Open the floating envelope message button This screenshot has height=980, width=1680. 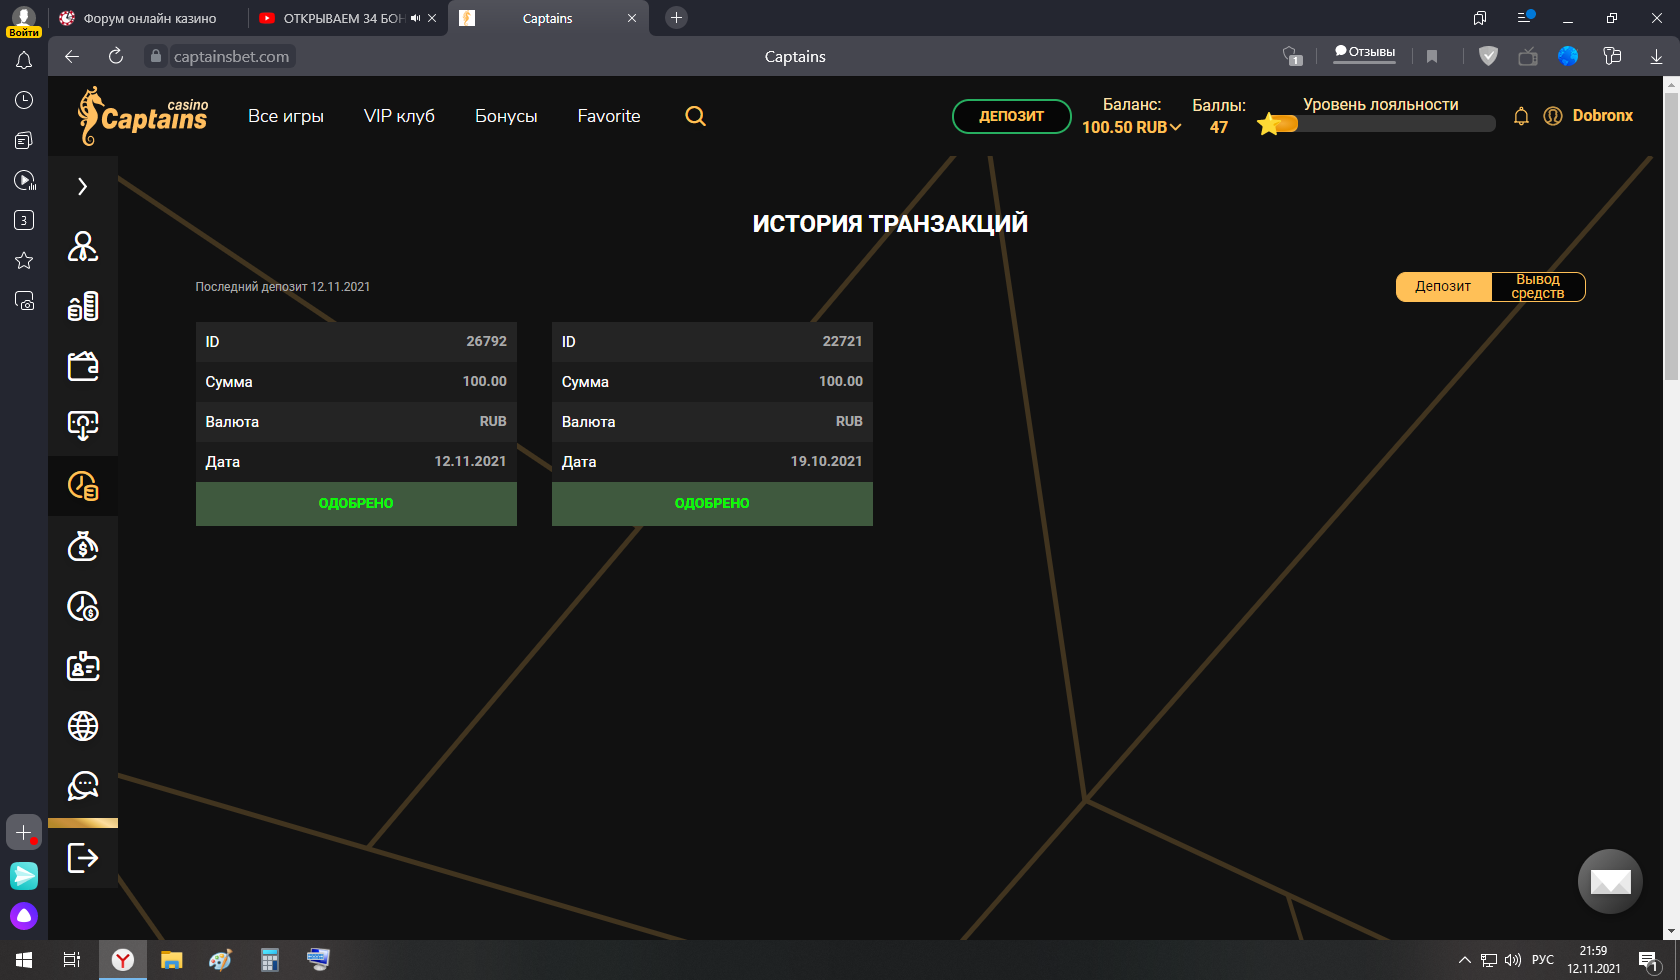[1610, 881]
